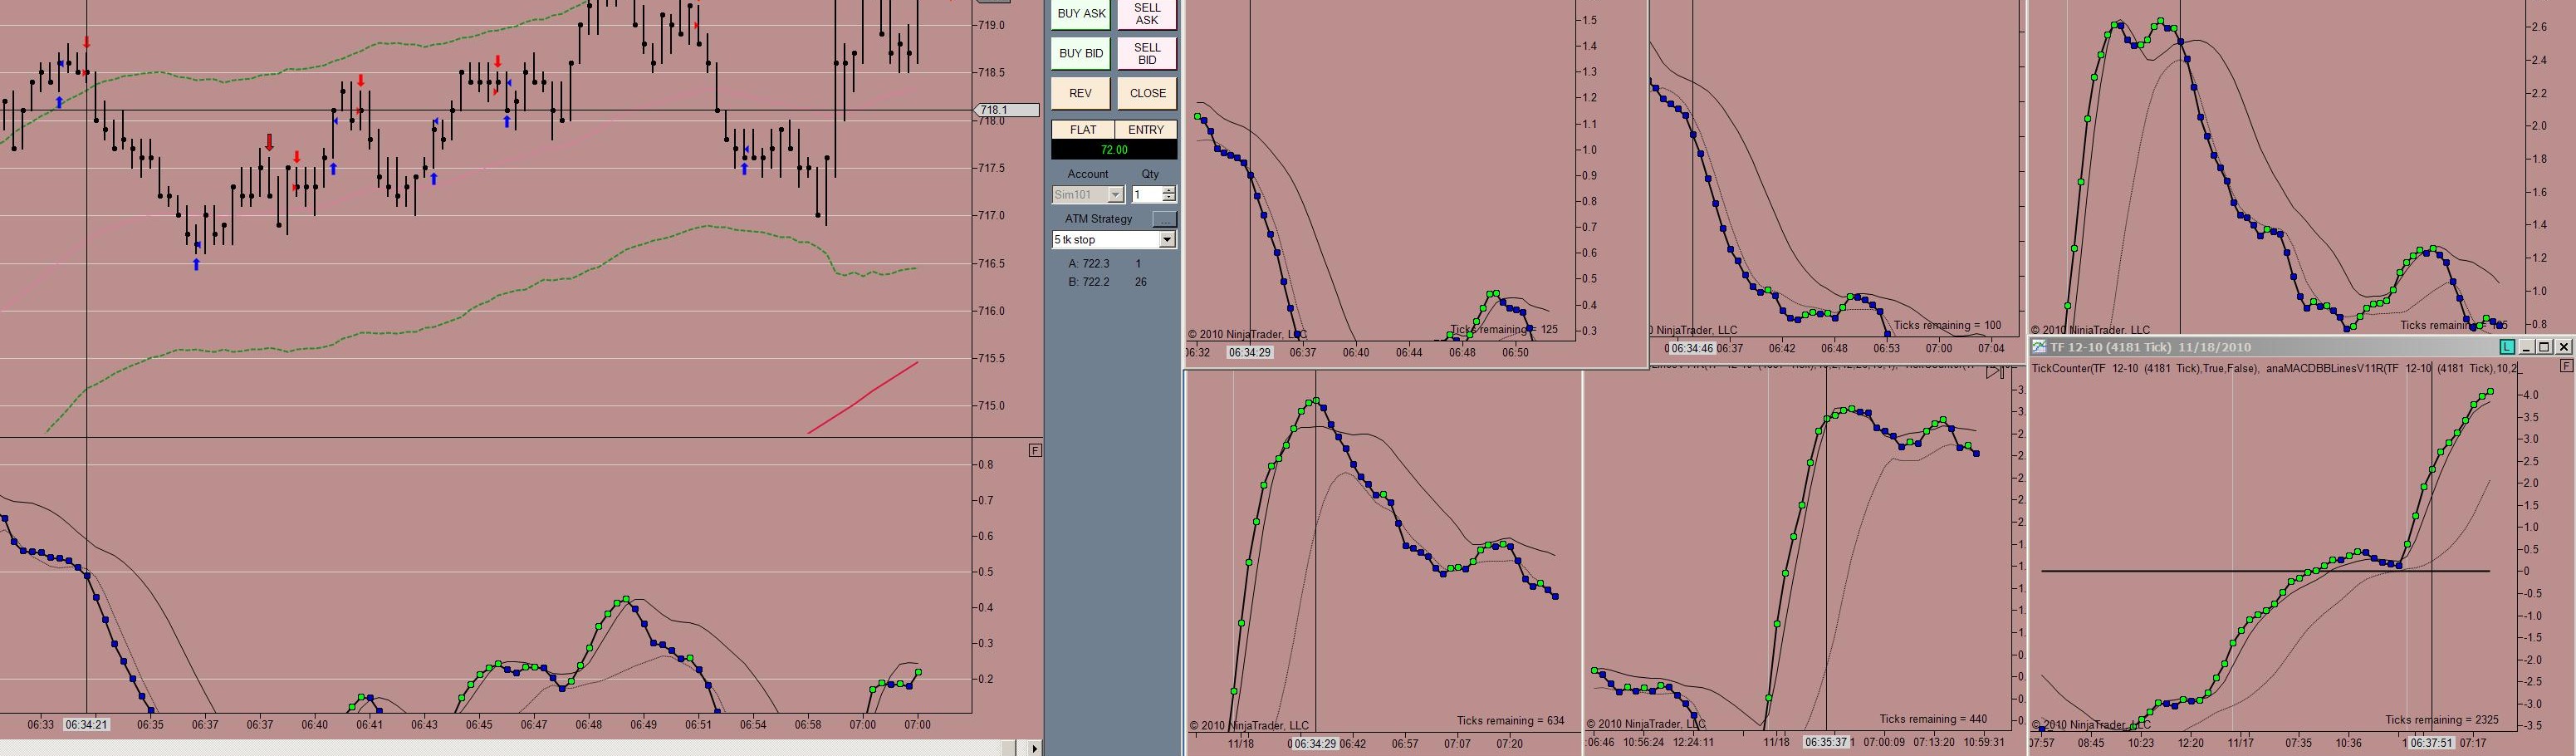The image size is (2576, 756).
Task: Click the ENTRY label in Chart Trader
Action: (1146, 130)
